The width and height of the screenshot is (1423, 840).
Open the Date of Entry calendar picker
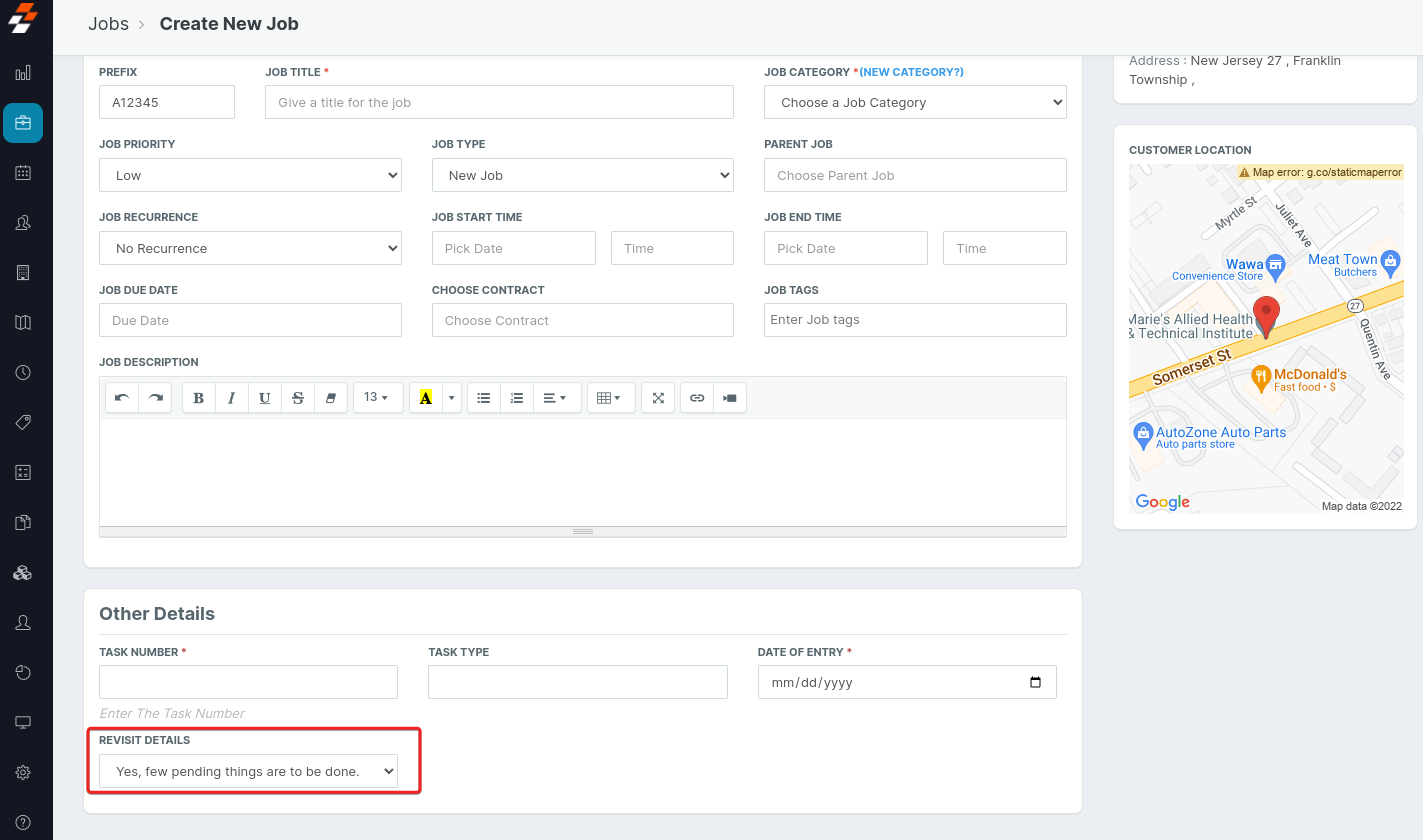point(1035,683)
